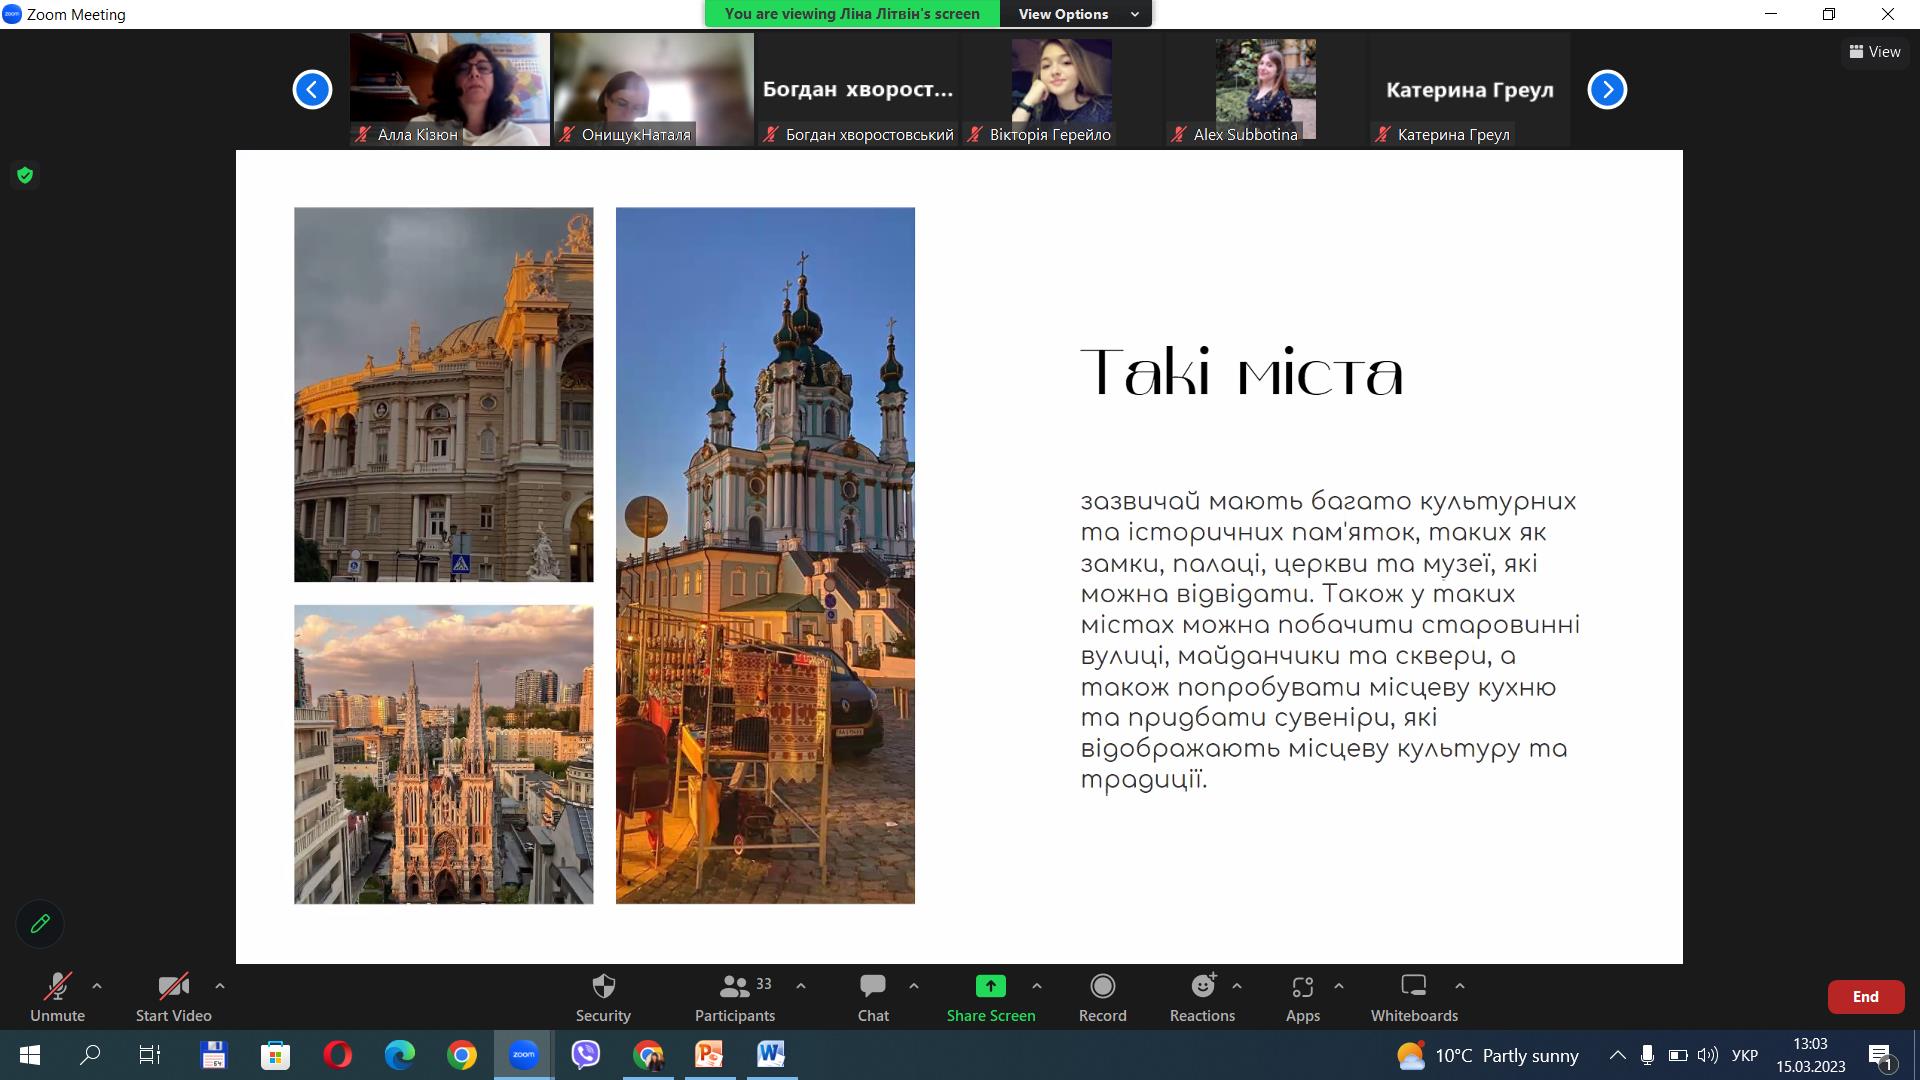Click the red End meeting button
This screenshot has width=1920, height=1080.
click(1865, 997)
